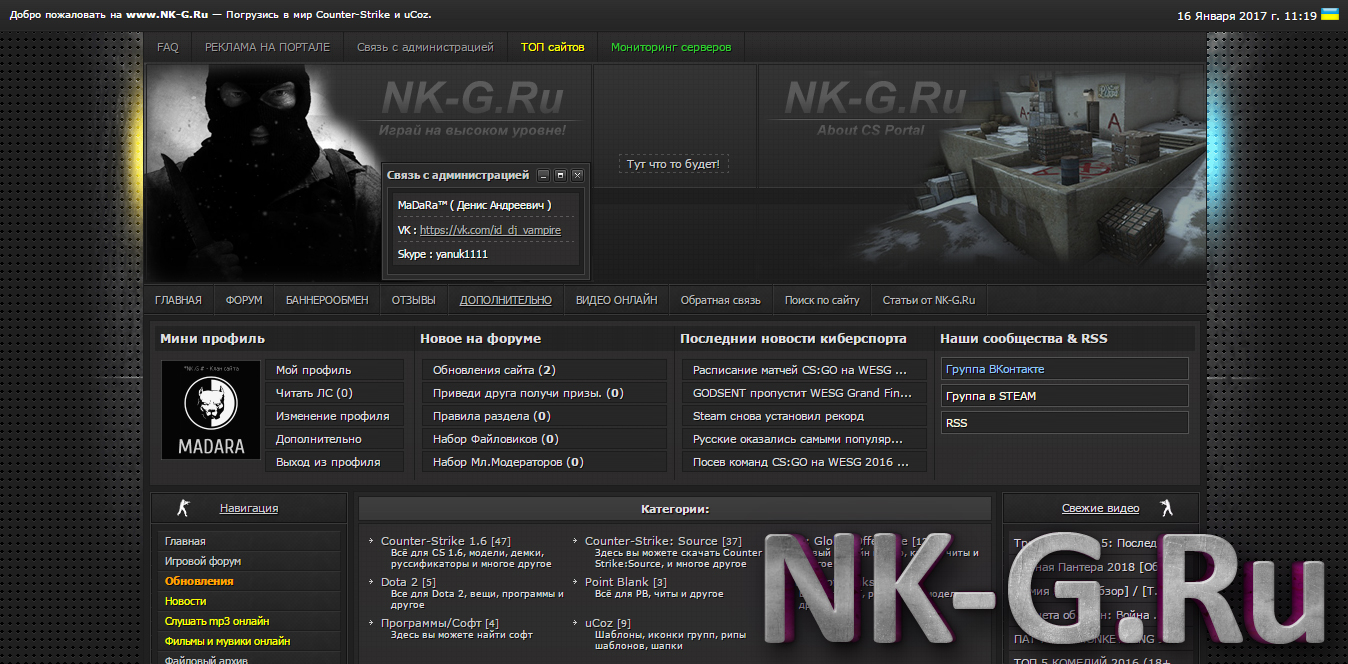Open ОТЗЫВЫ navigation item

(414, 300)
